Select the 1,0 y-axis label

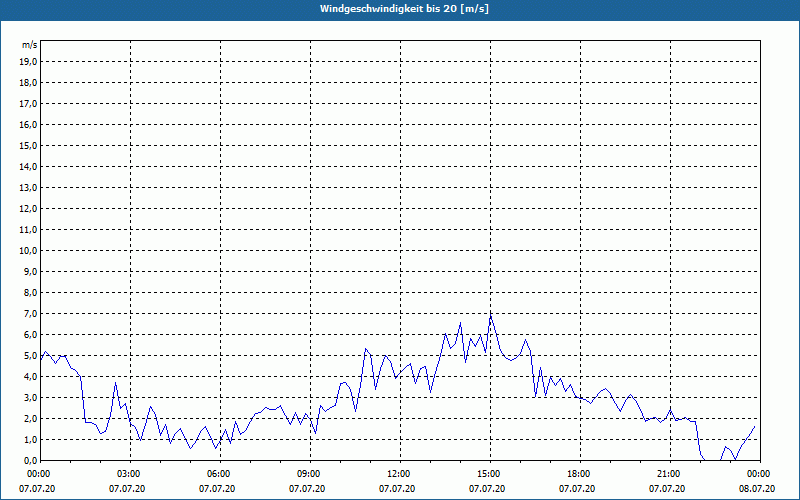31,439
